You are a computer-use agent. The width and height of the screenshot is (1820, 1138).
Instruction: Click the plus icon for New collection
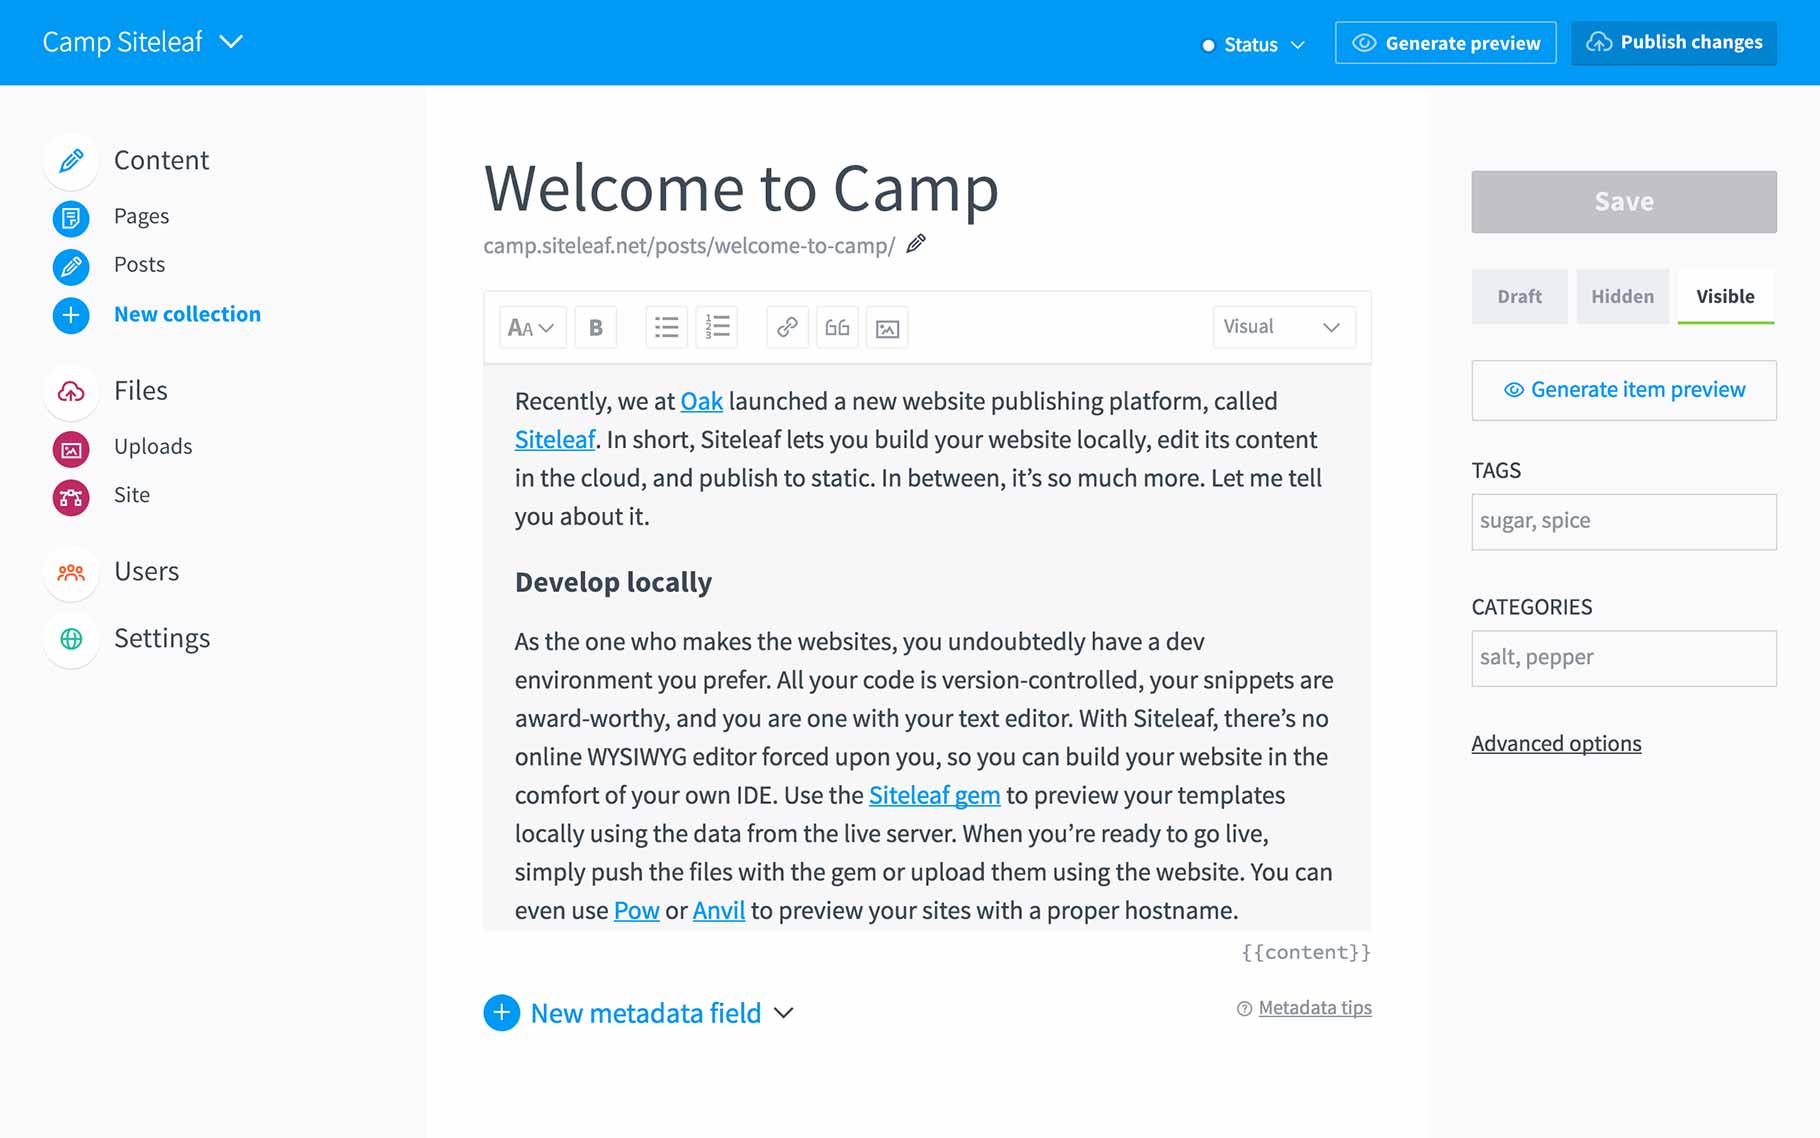click(71, 315)
